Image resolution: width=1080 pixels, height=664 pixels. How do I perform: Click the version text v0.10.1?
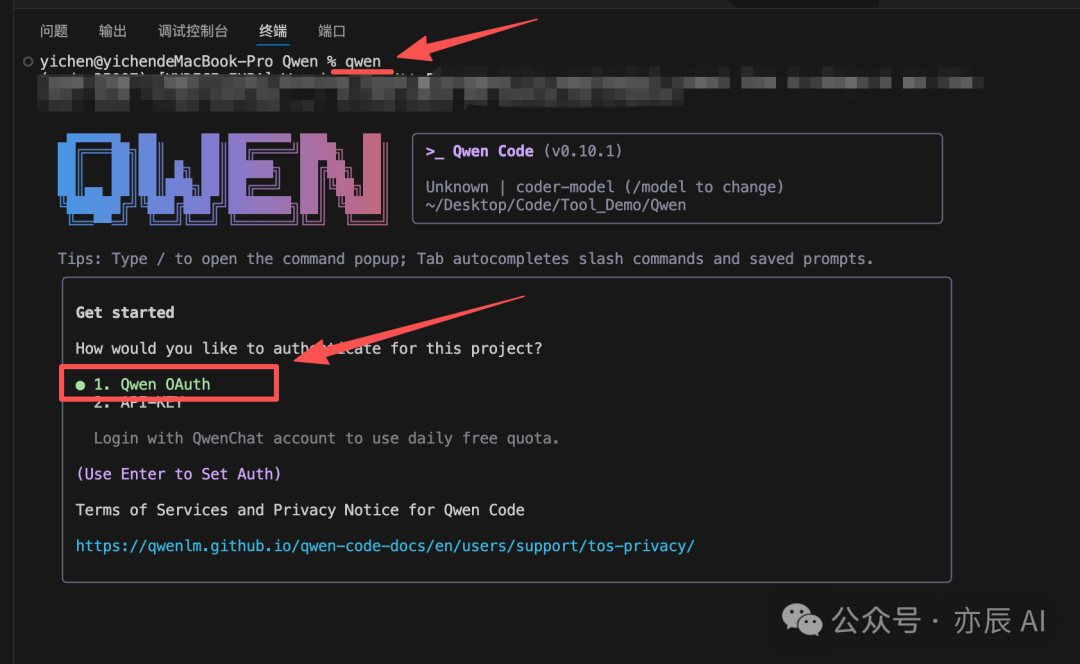(583, 152)
